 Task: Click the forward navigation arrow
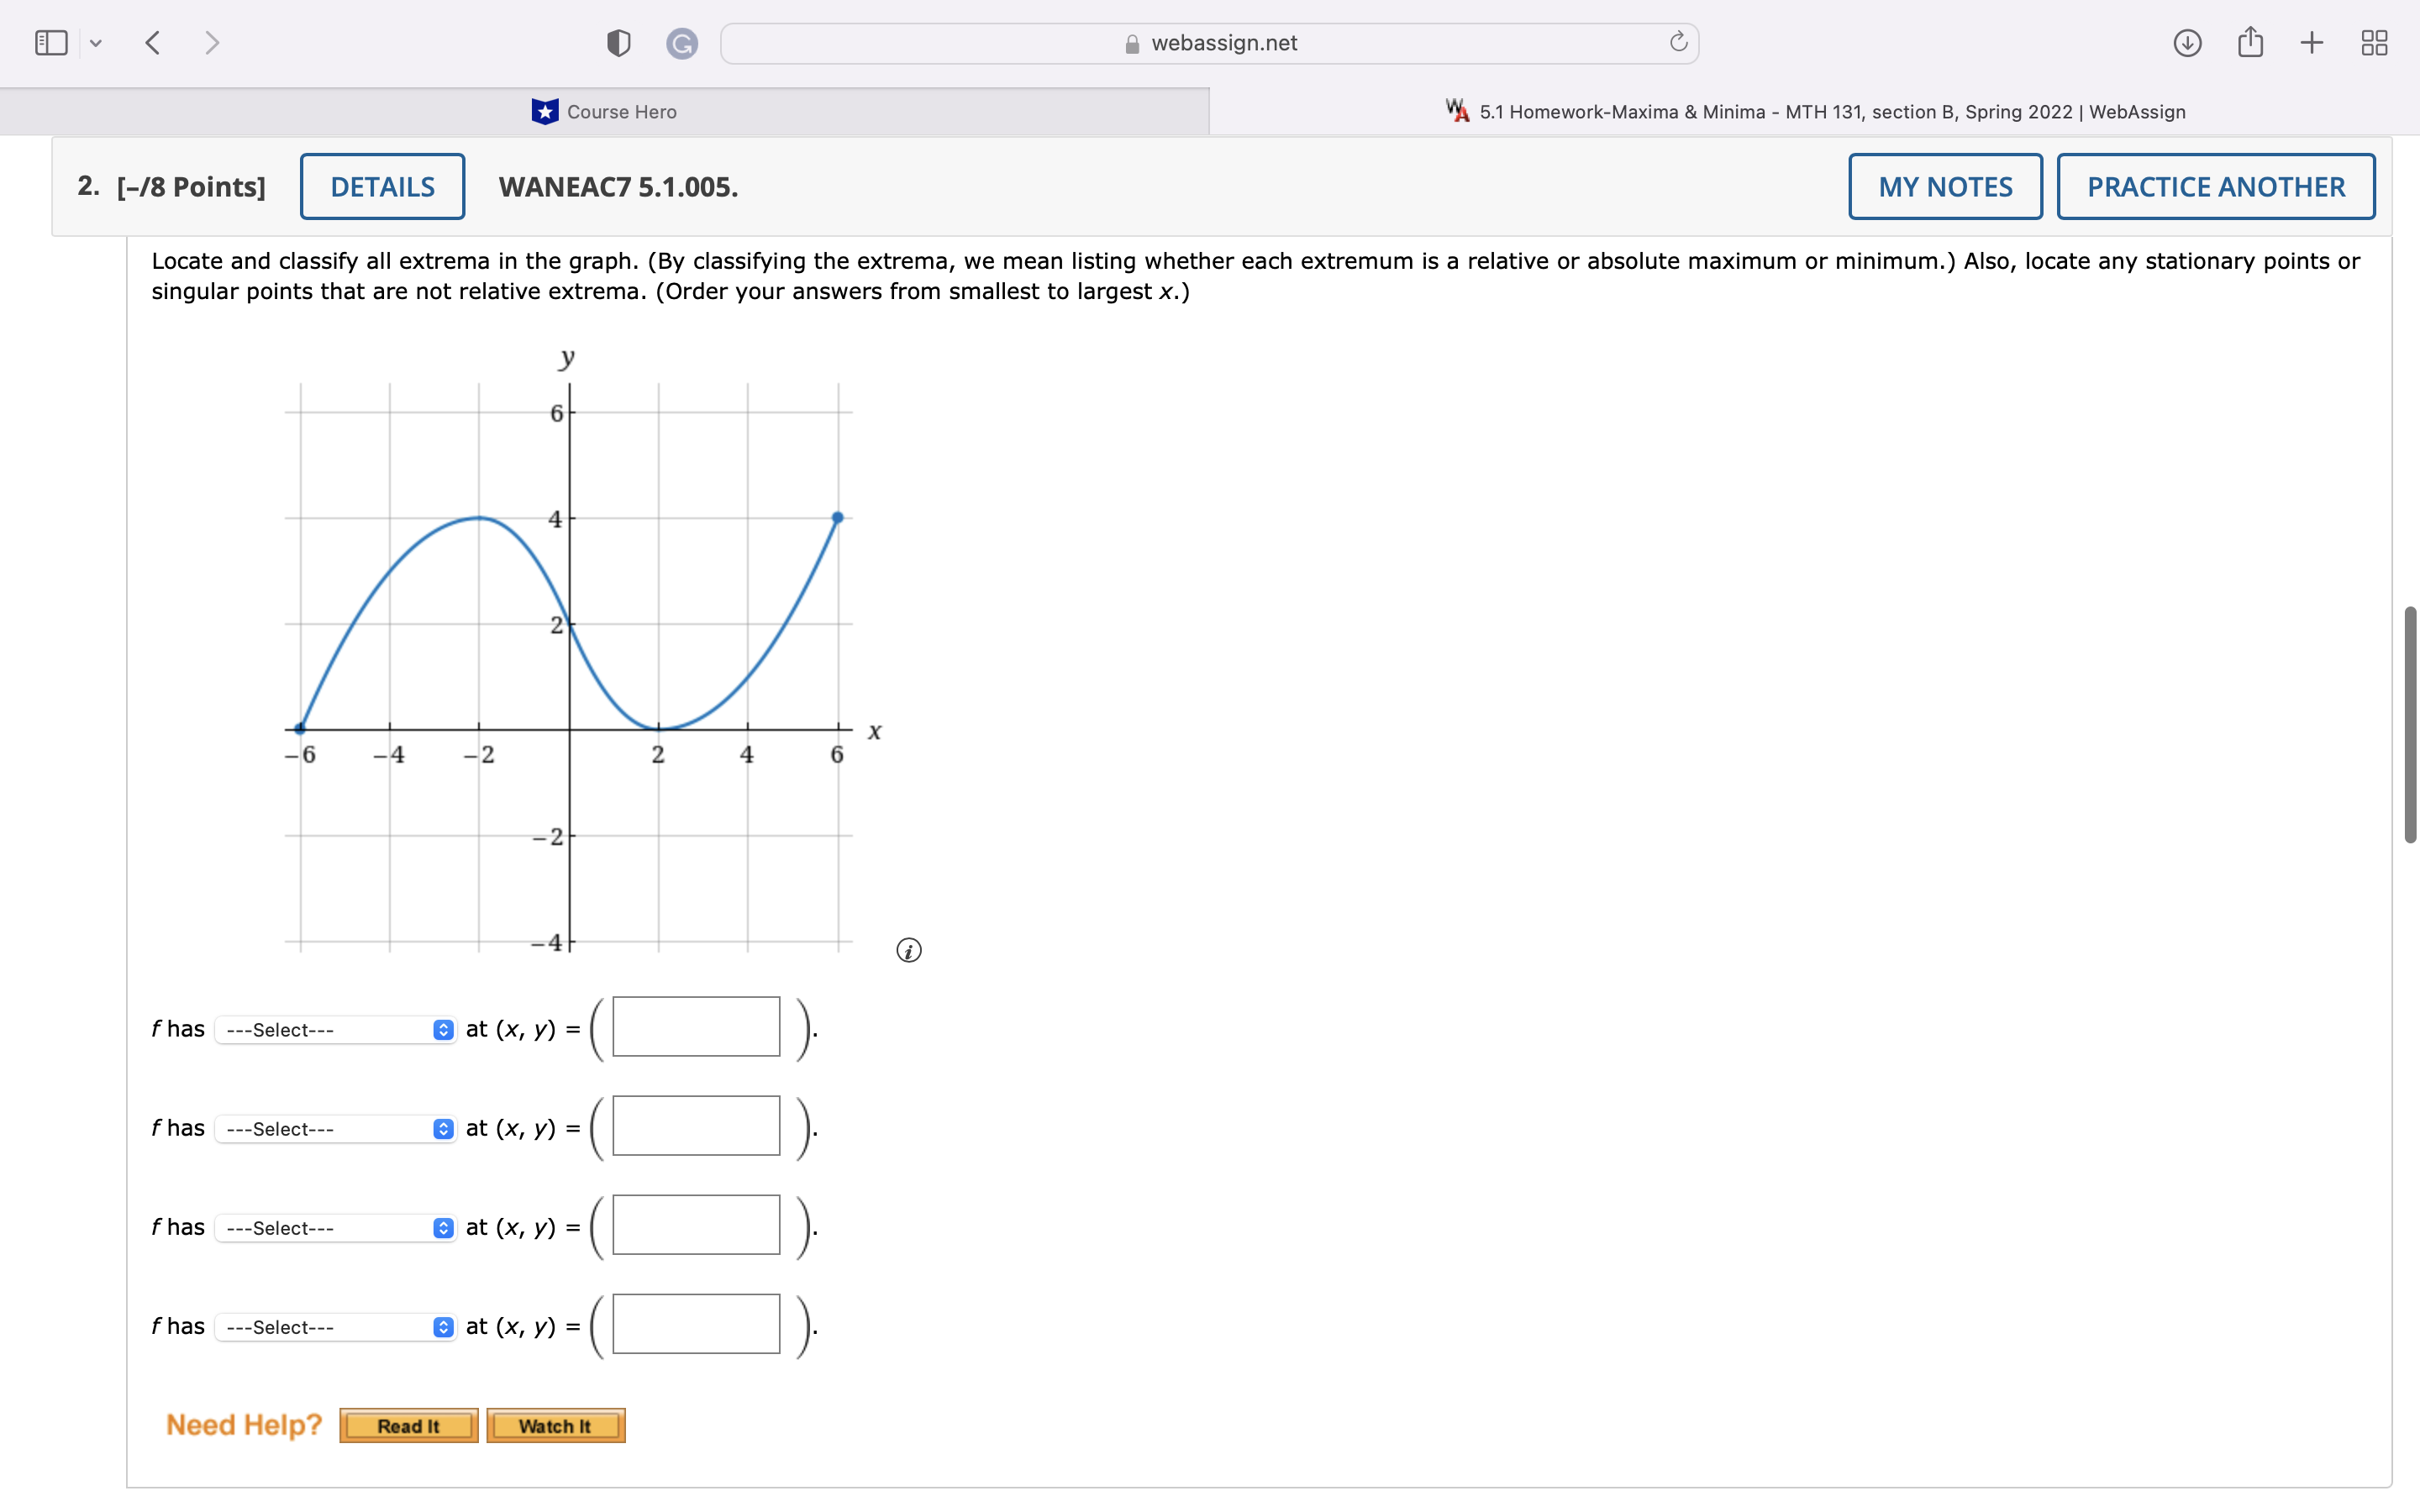click(213, 42)
